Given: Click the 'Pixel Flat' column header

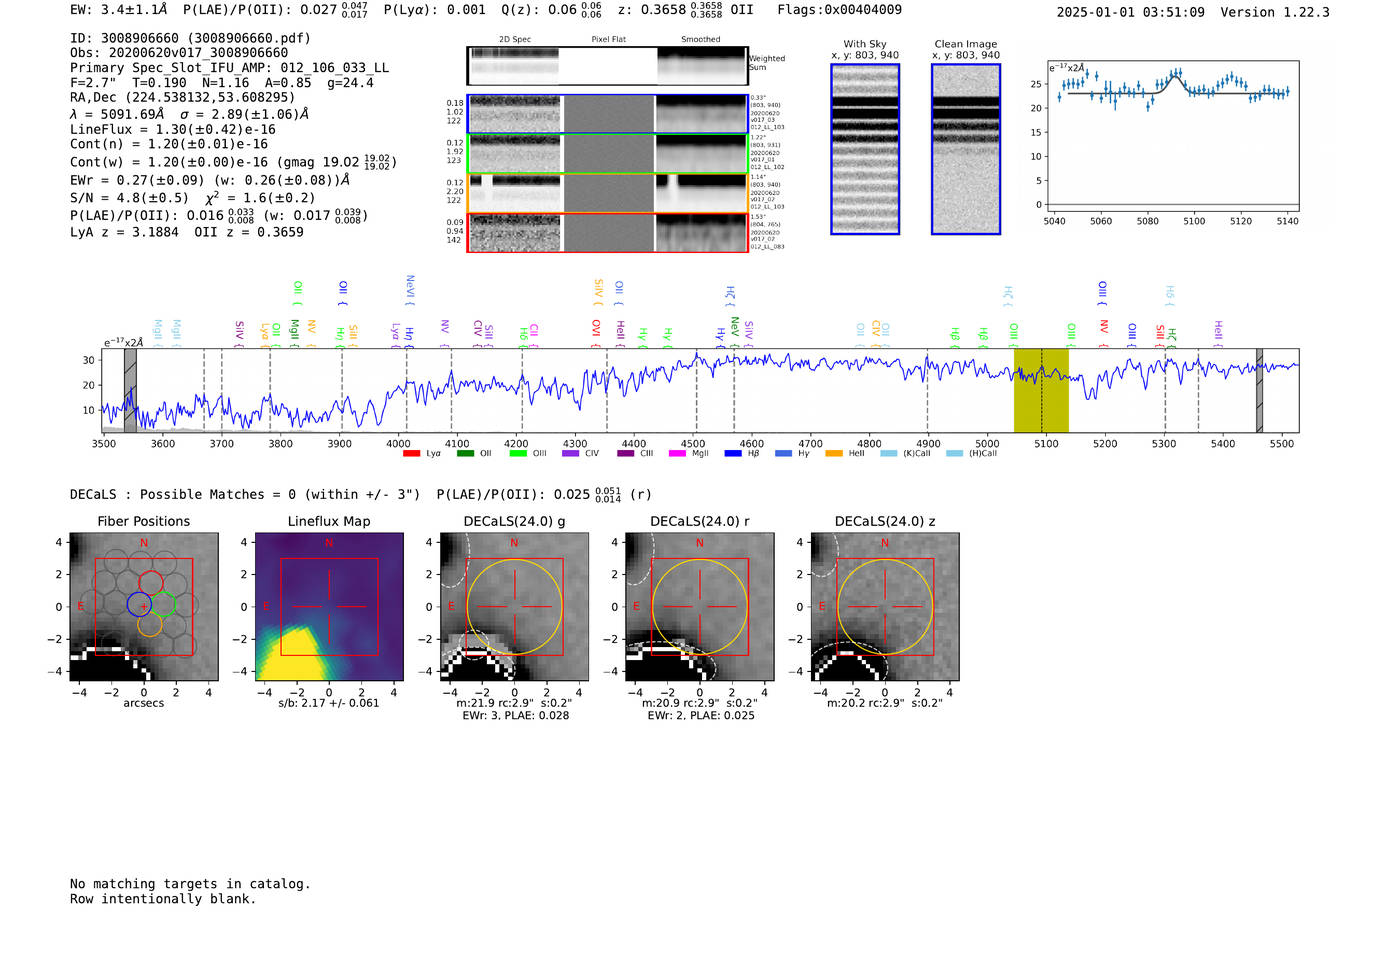Looking at the screenshot, I should [608, 39].
